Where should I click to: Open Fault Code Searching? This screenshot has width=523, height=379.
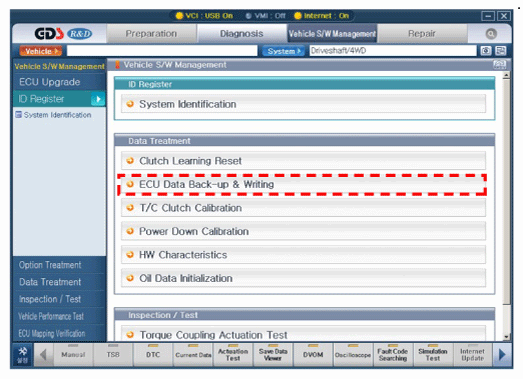tap(393, 355)
